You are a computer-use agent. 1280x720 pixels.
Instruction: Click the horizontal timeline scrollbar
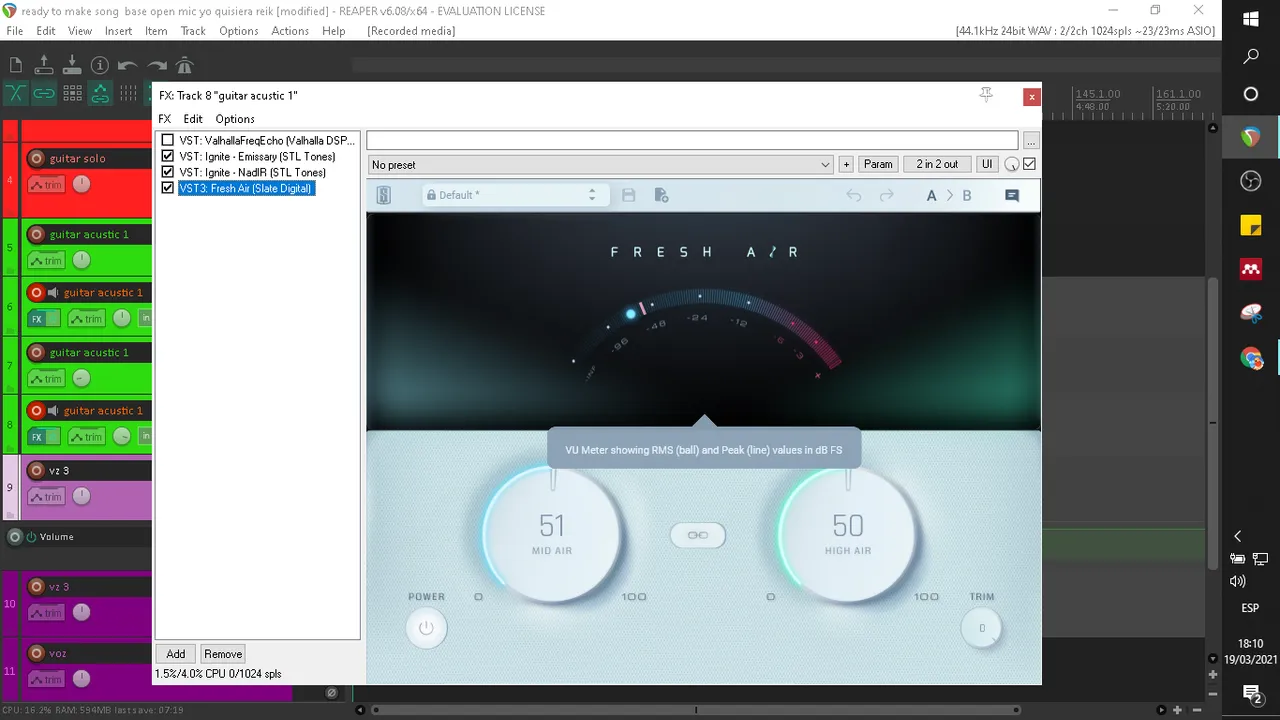(x=696, y=710)
